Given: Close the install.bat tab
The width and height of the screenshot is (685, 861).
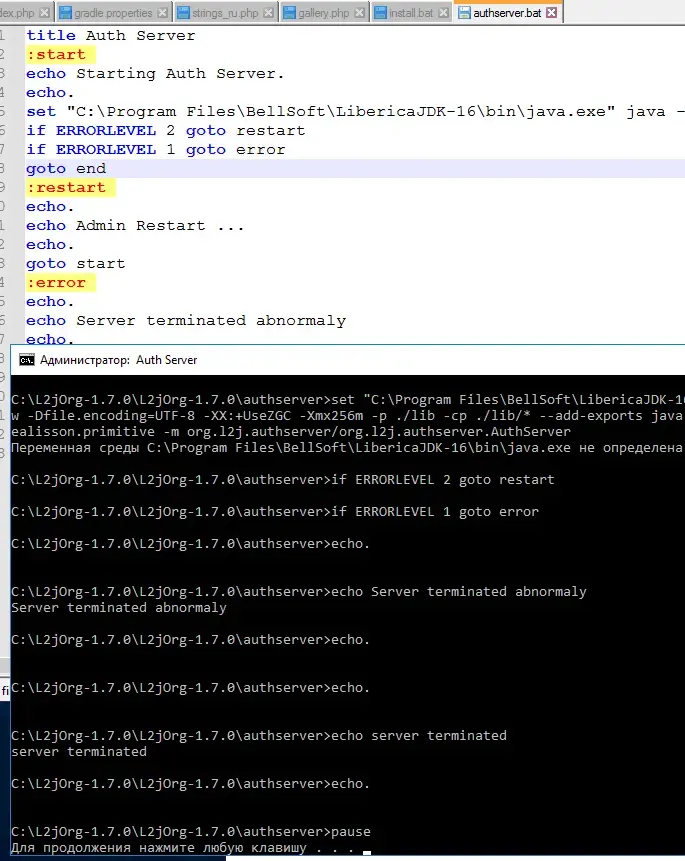Looking at the screenshot, I should (443, 13).
